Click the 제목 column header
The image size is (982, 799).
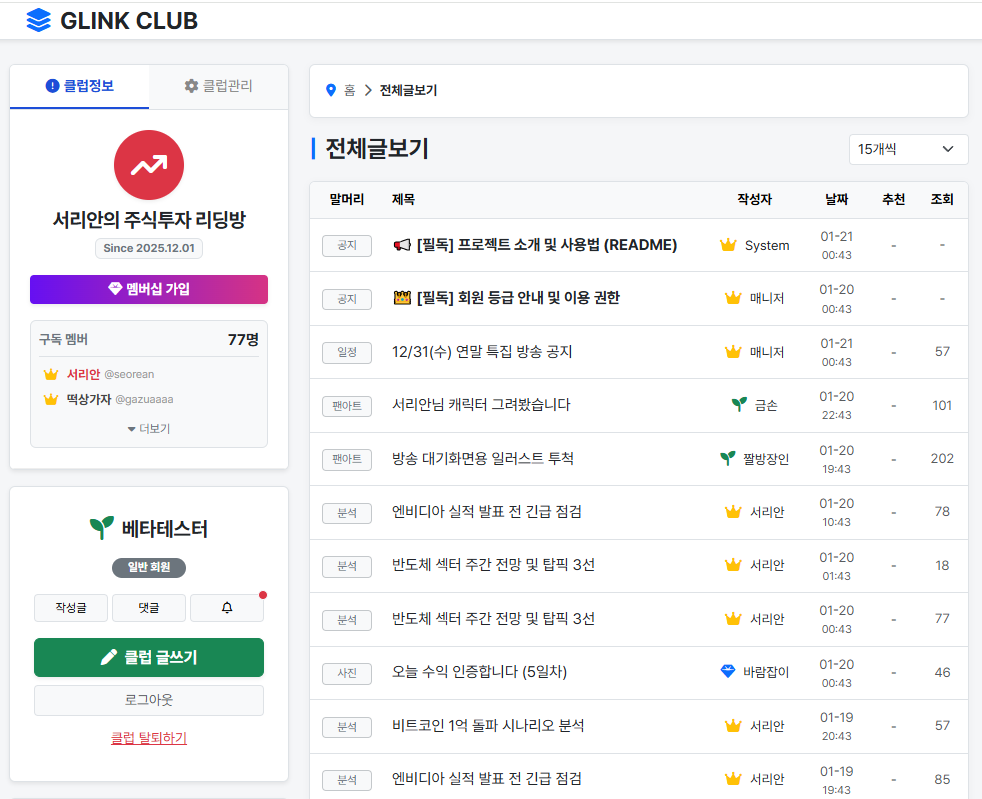point(403,199)
